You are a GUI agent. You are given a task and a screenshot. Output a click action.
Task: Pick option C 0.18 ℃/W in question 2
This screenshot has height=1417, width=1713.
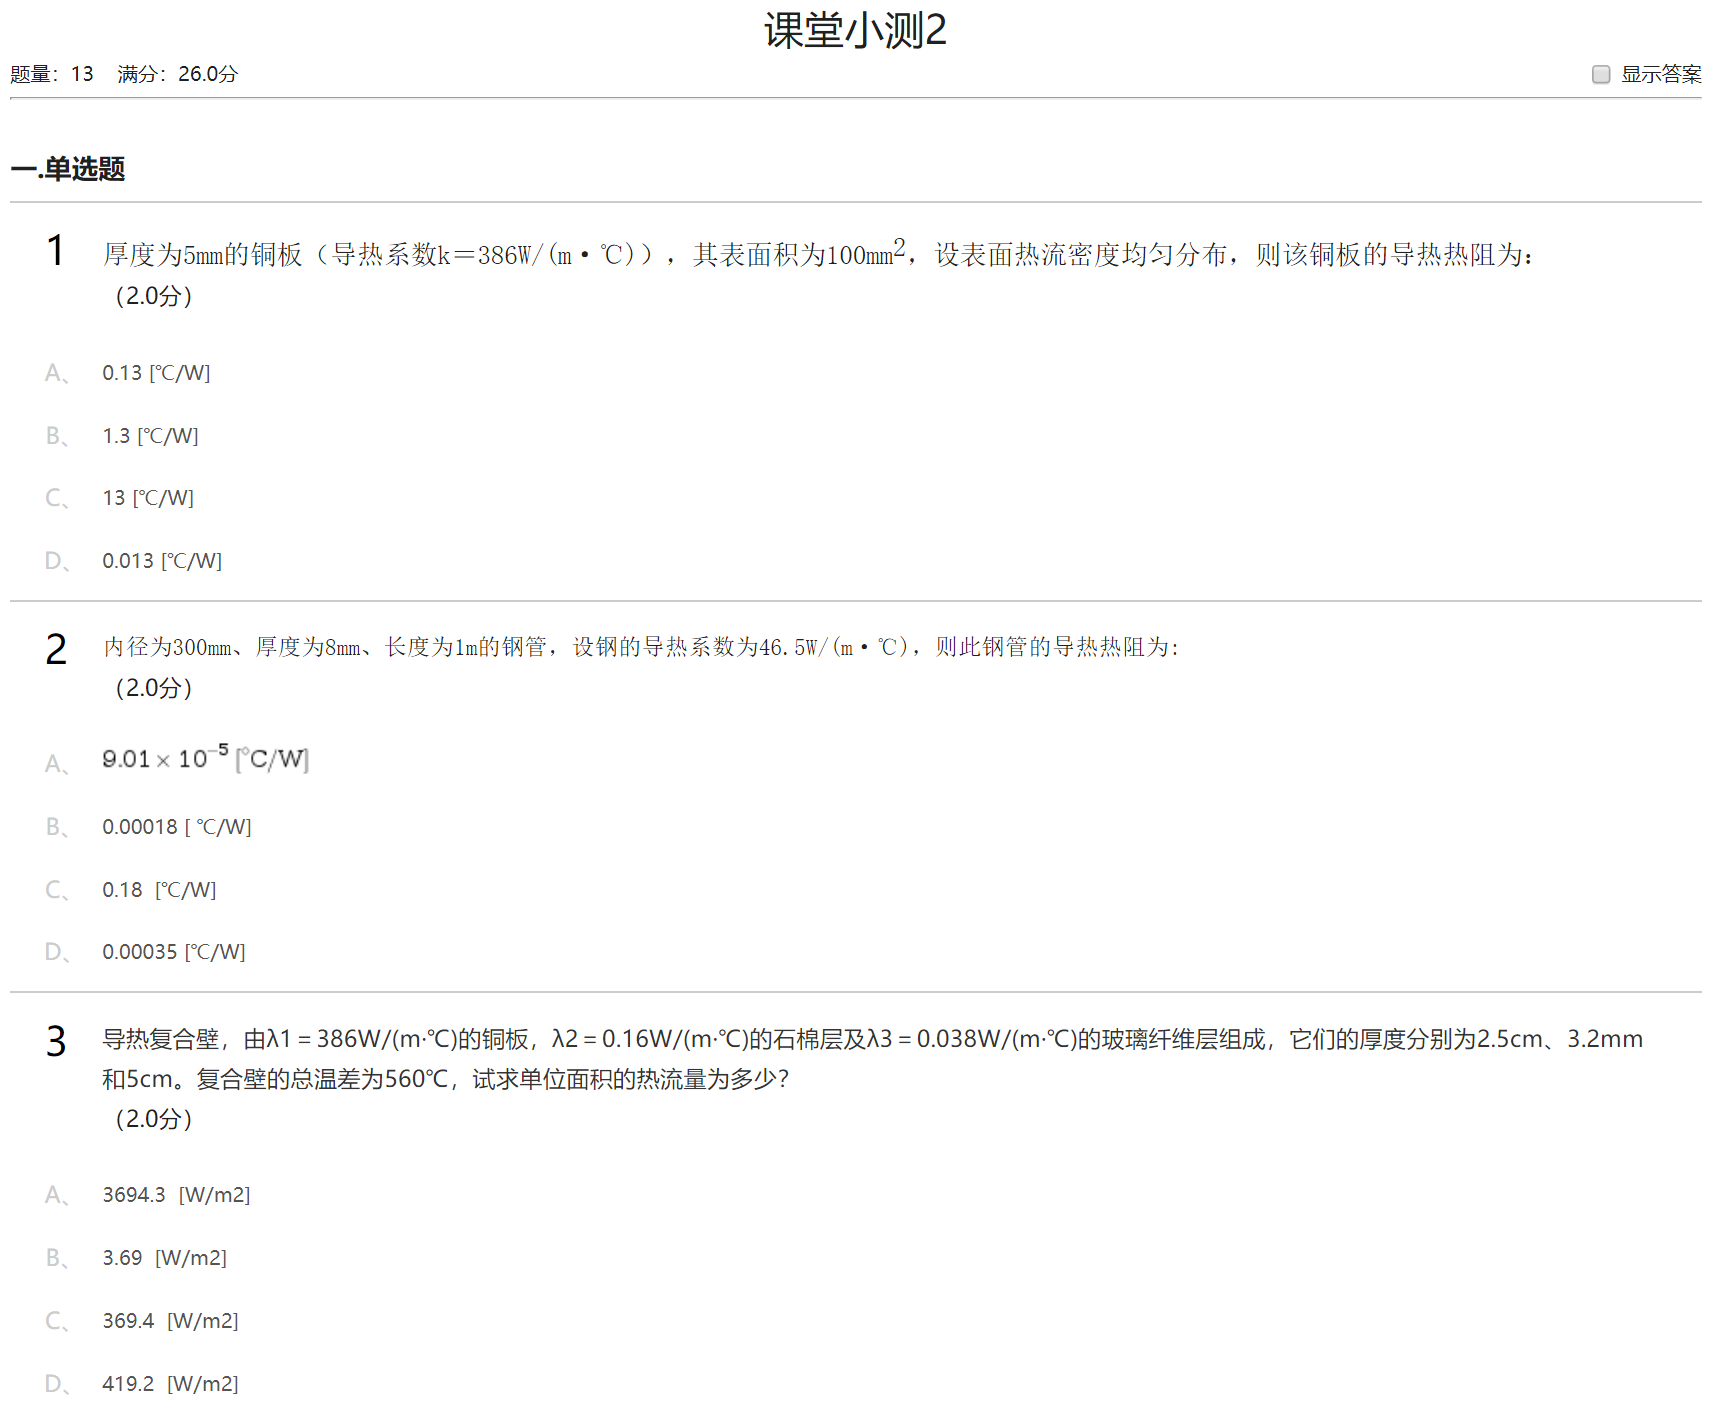(159, 890)
